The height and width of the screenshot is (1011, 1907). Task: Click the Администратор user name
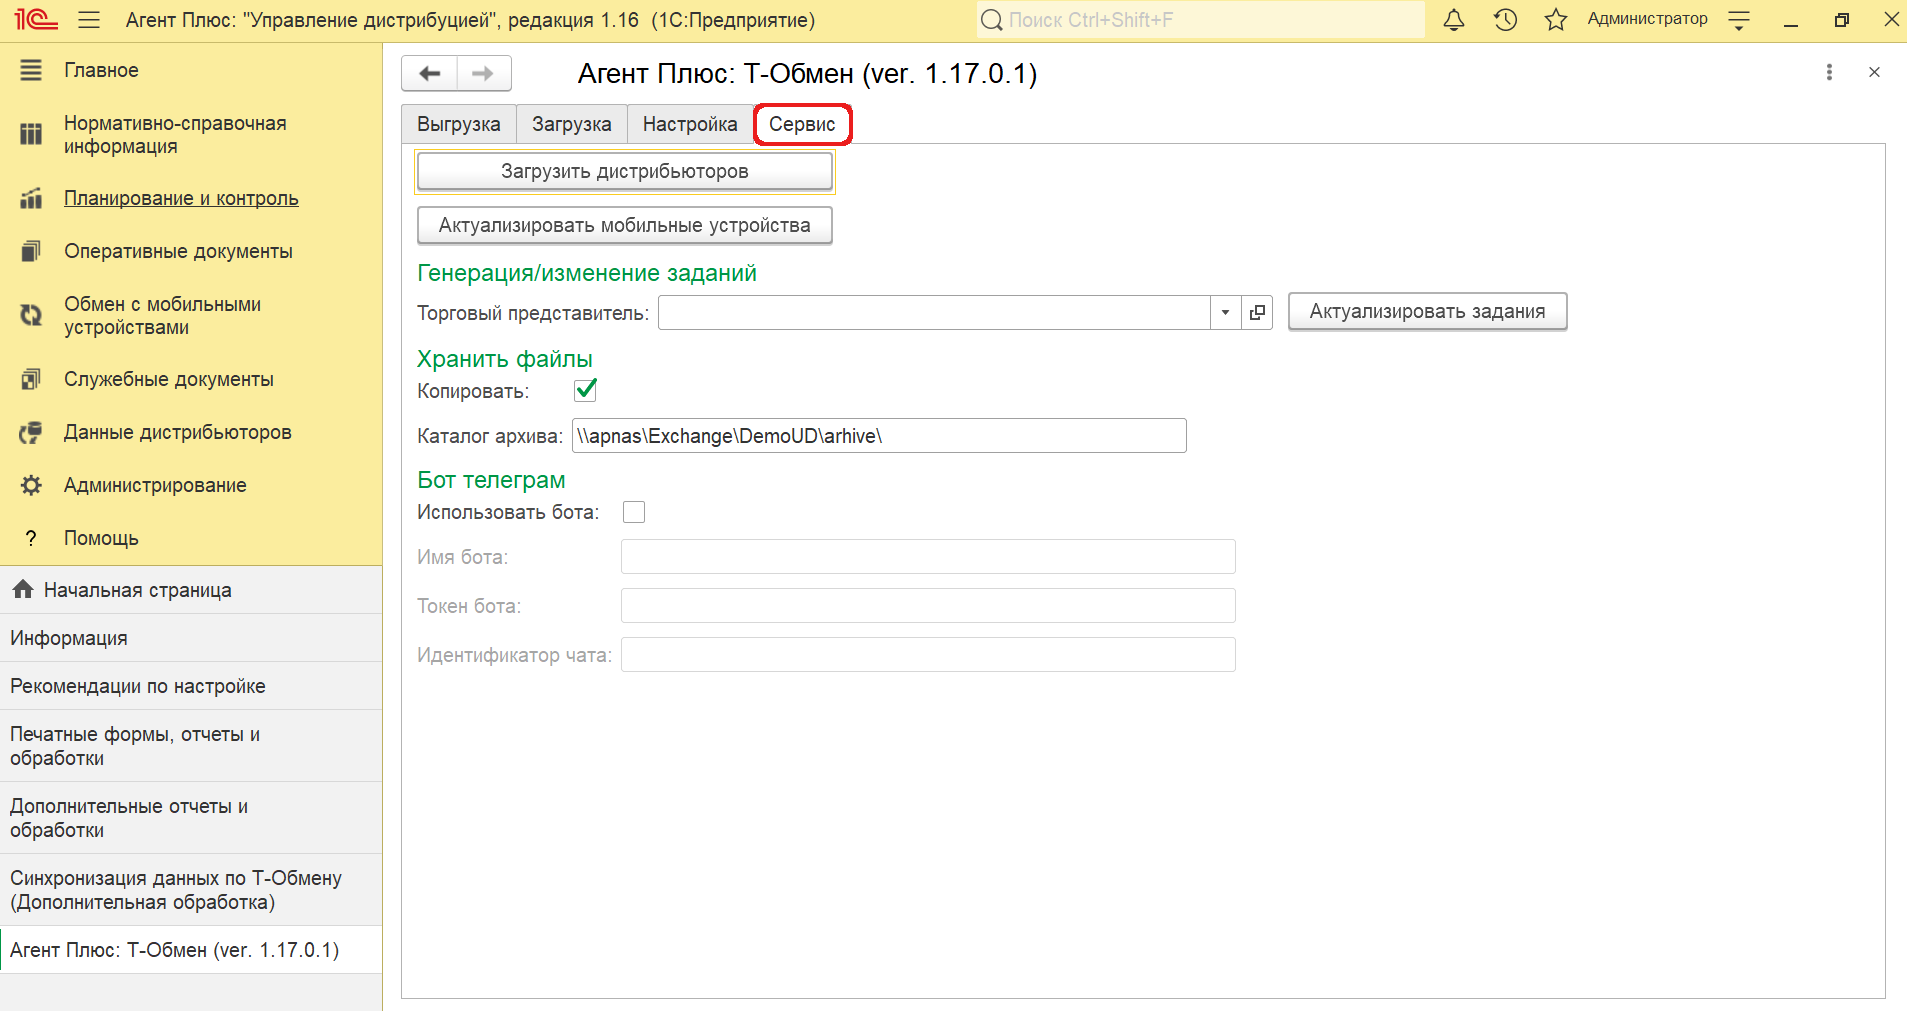pos(1647,19)
